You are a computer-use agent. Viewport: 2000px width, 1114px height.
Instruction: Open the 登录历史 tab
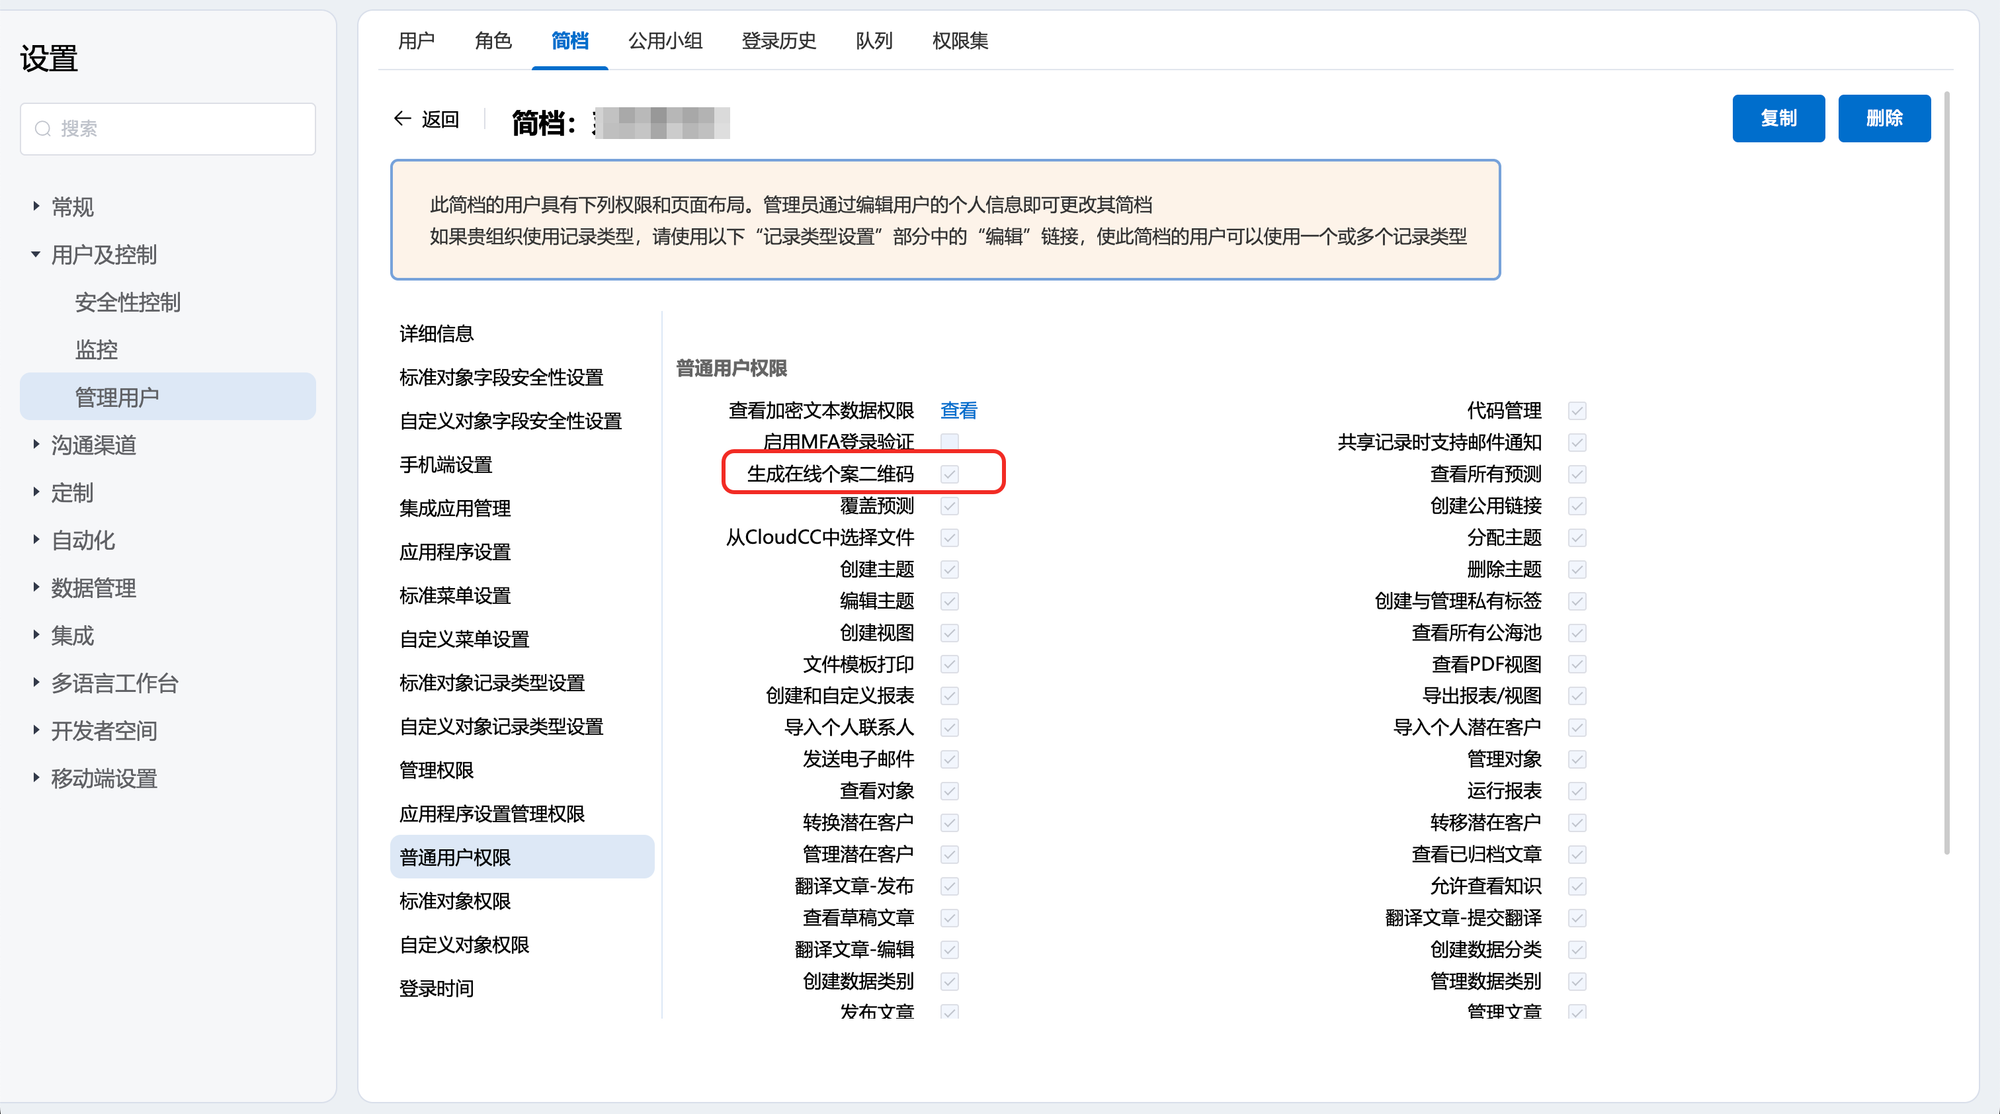click(778, 41)
